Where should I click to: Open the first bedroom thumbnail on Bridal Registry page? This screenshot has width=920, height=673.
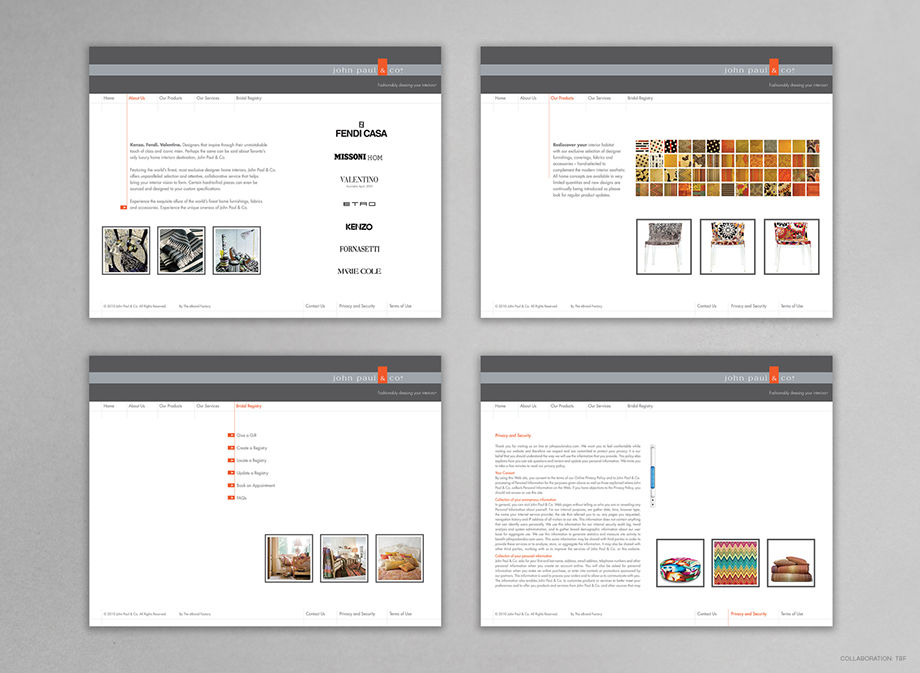coord(289,558)
